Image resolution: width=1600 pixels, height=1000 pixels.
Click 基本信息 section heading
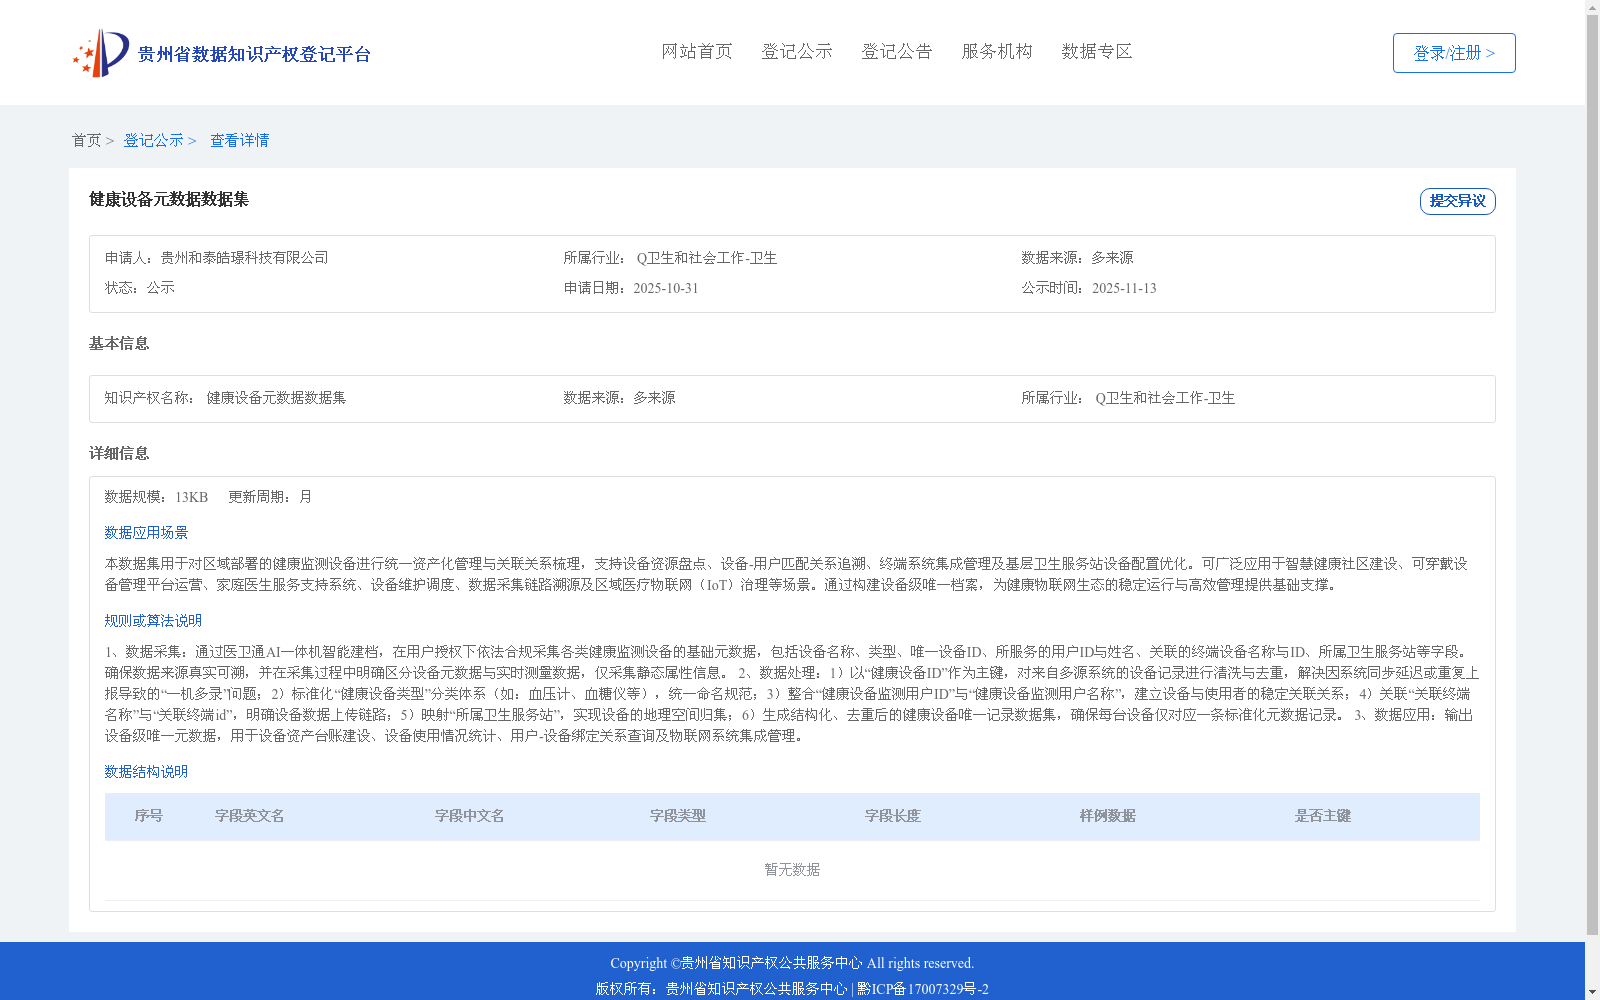pyautogui.click(x=119, y=344)
